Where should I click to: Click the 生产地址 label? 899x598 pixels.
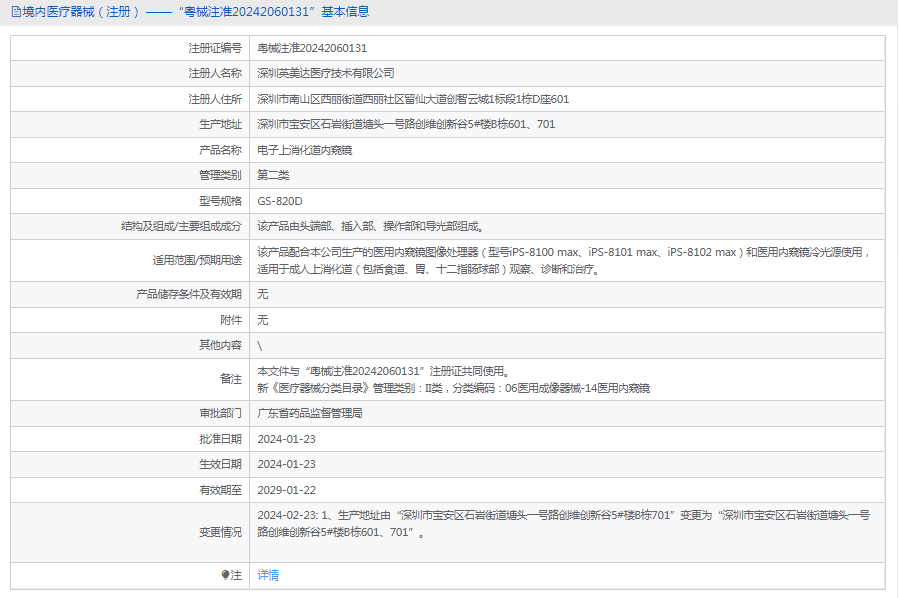tap(220, 124)
